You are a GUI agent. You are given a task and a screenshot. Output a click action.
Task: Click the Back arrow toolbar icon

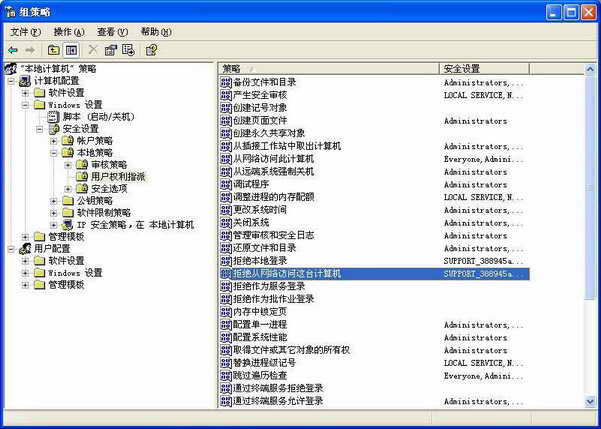click(13, 49)
